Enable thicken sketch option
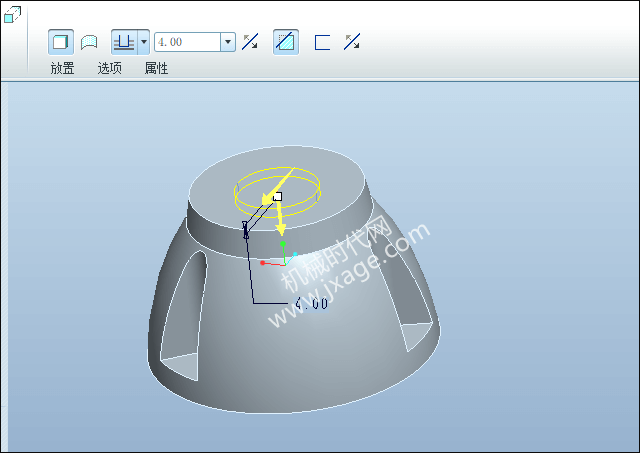Image resolution: width=640 pixels, height=453 pixels. click(322, 42)
